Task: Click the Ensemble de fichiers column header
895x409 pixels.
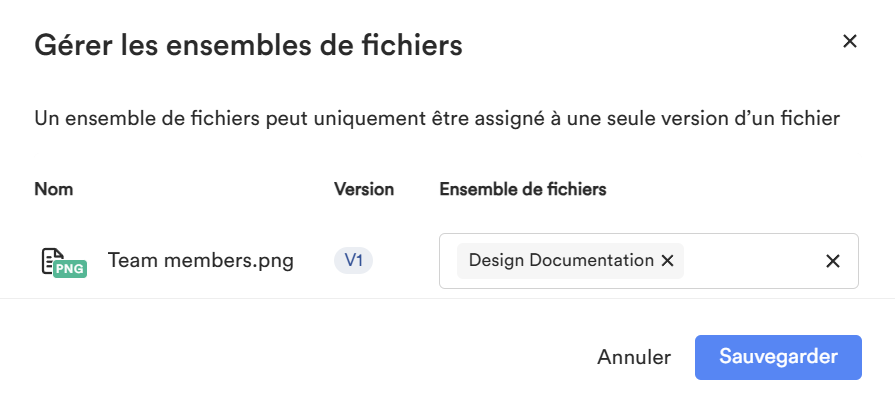Action: (522, 189)
